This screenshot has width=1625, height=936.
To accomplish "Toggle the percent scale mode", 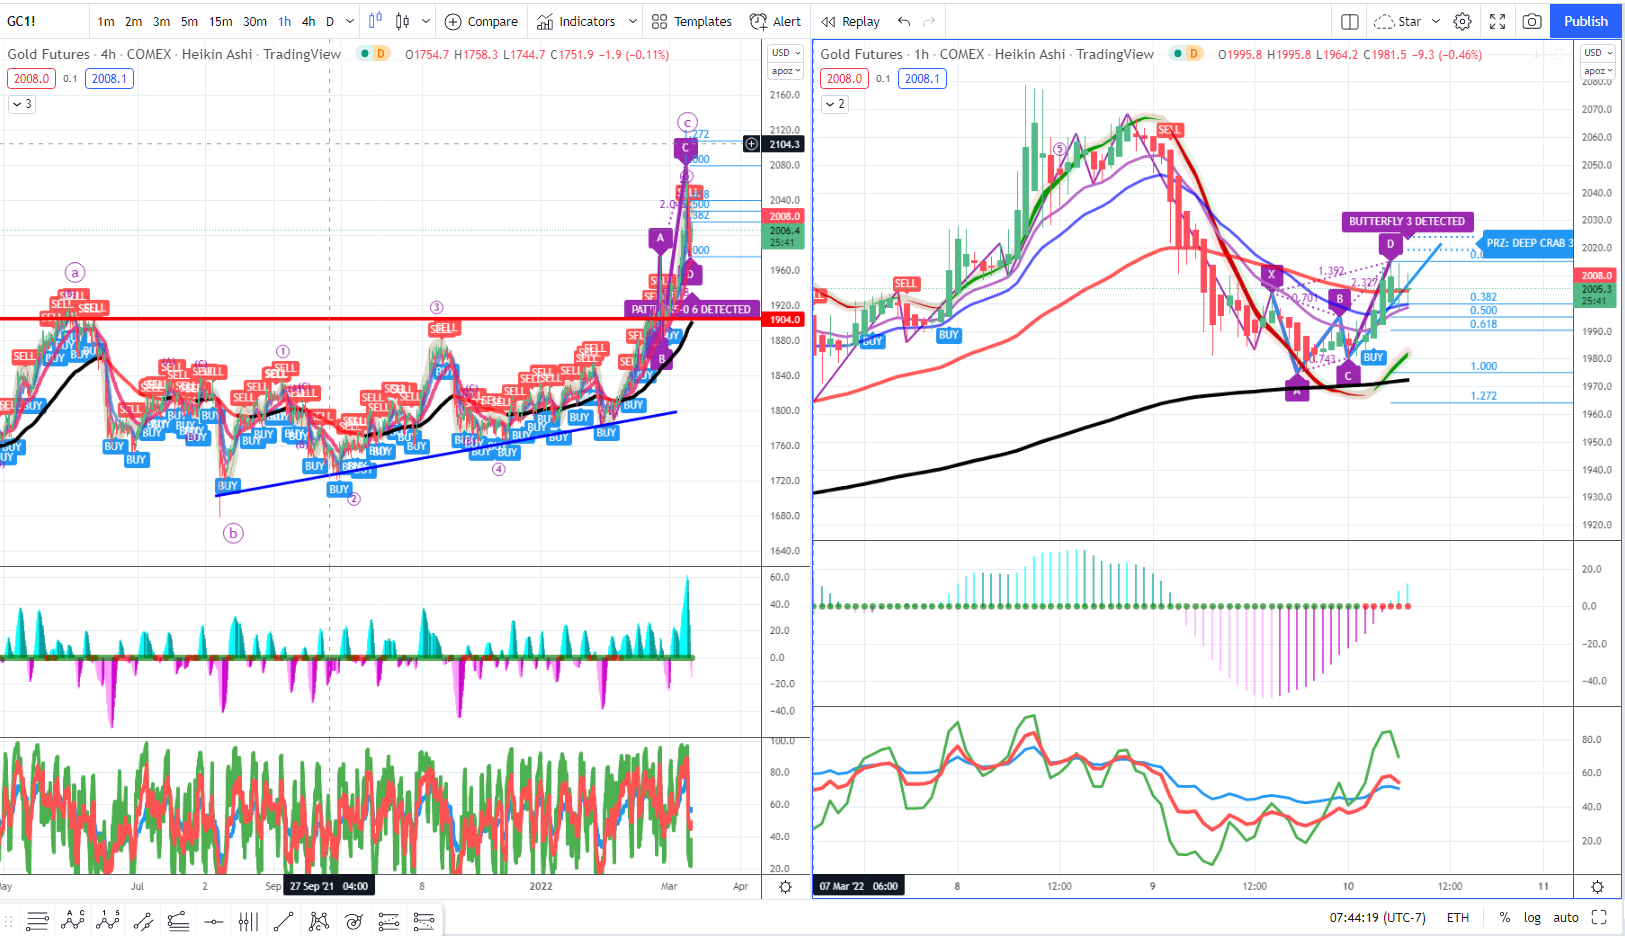I will coord(1504,917).
